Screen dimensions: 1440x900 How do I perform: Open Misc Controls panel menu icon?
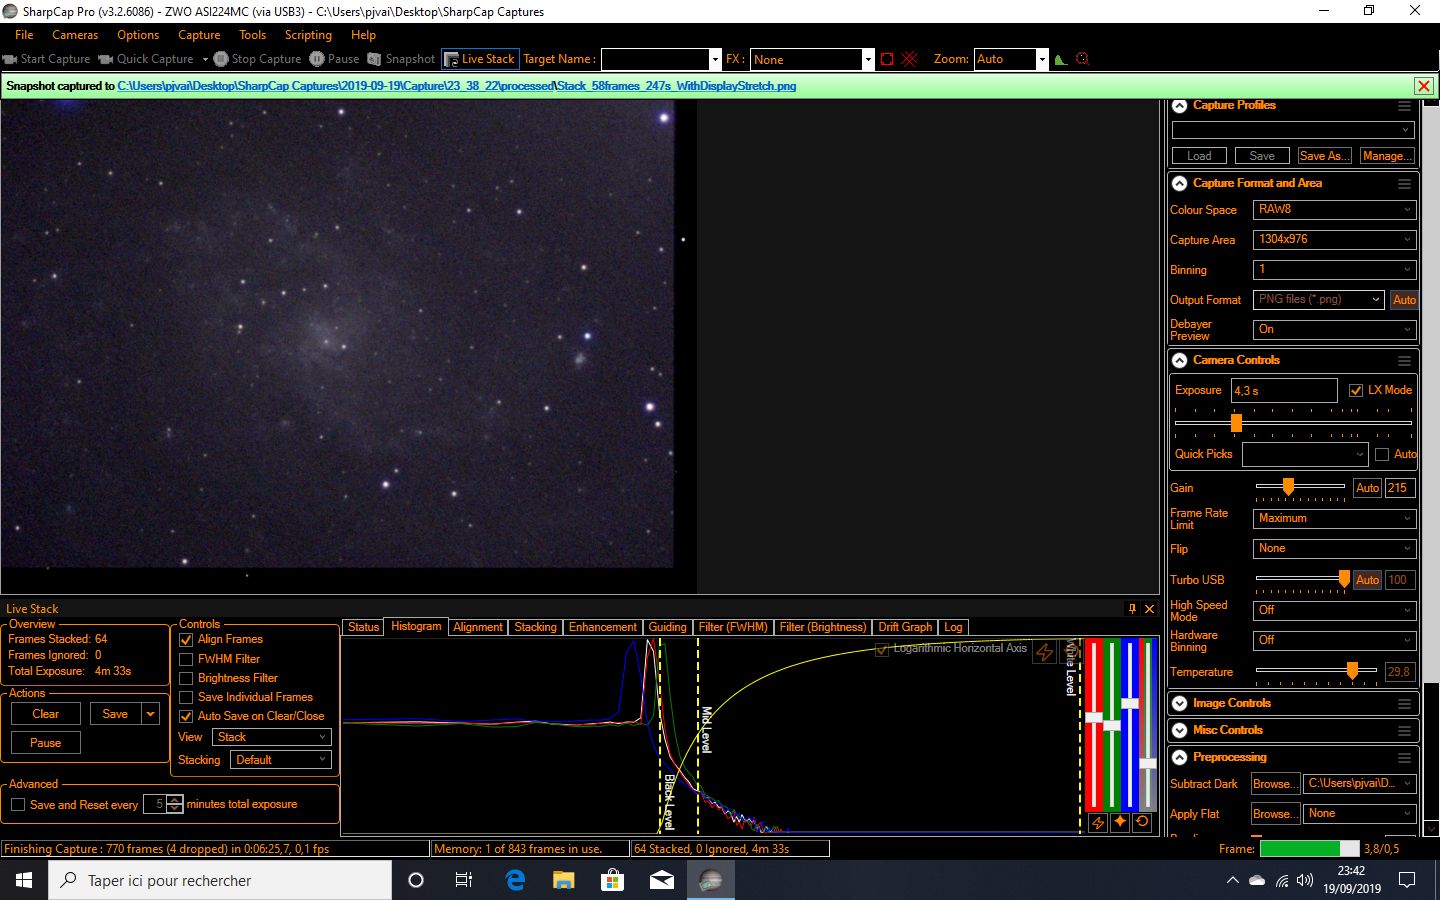coord(1404,731)
